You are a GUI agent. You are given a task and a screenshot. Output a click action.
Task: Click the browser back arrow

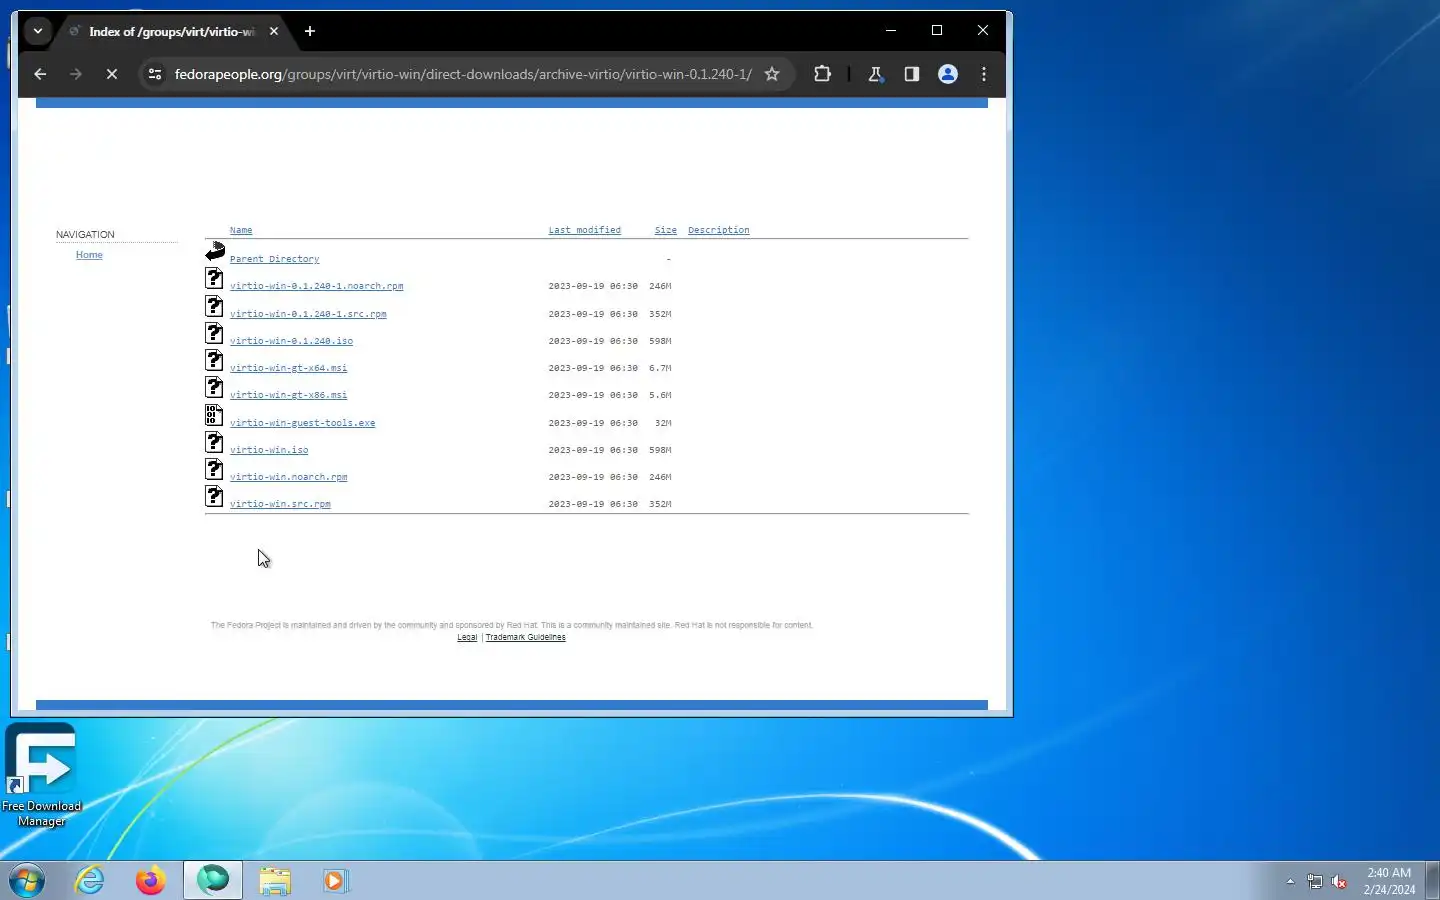40,74
